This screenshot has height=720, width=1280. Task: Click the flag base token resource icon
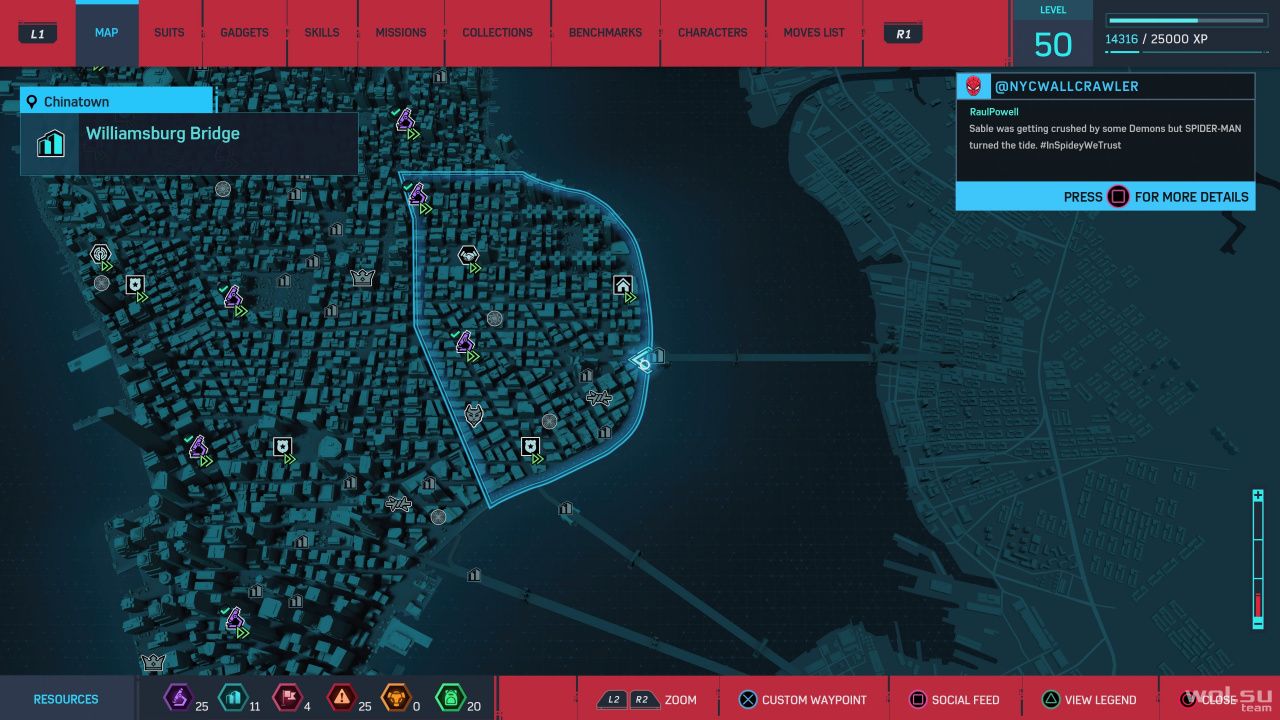click(286, 698)
